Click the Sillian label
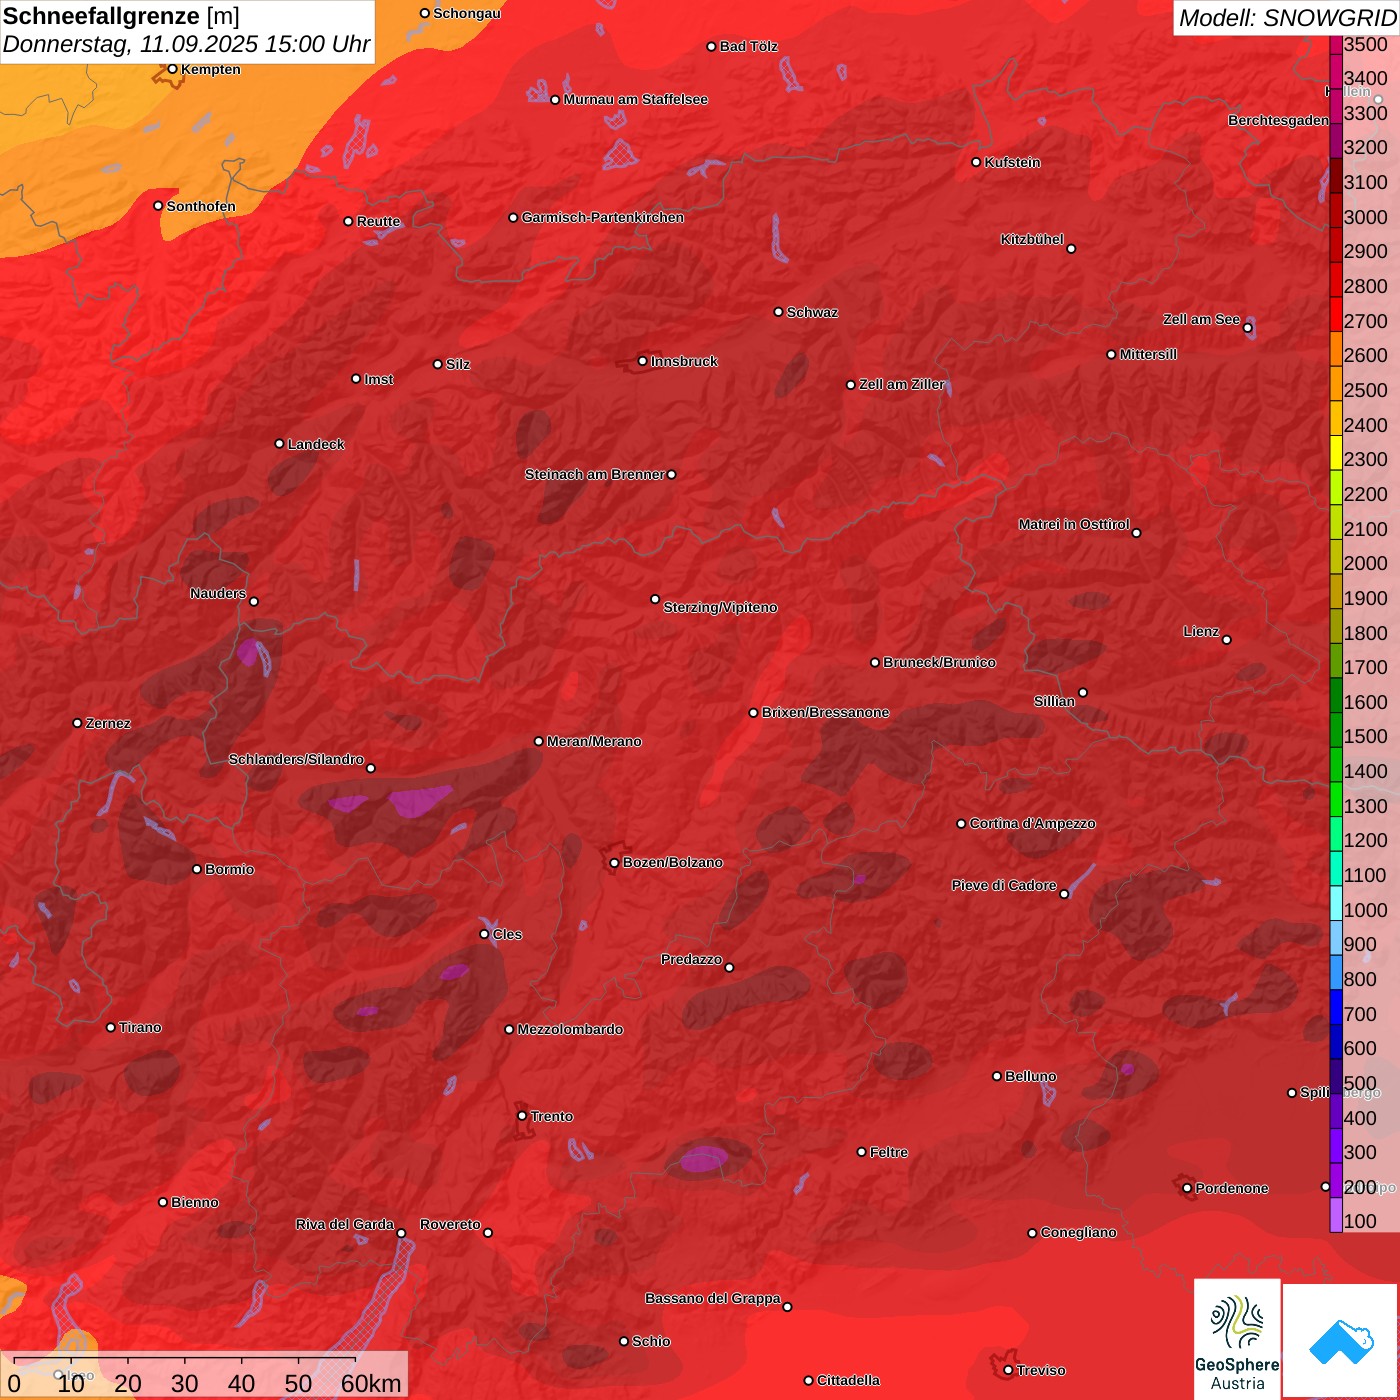Image resolution: width=1400 pixels, height=1400 pixels. coord(1055,701)
